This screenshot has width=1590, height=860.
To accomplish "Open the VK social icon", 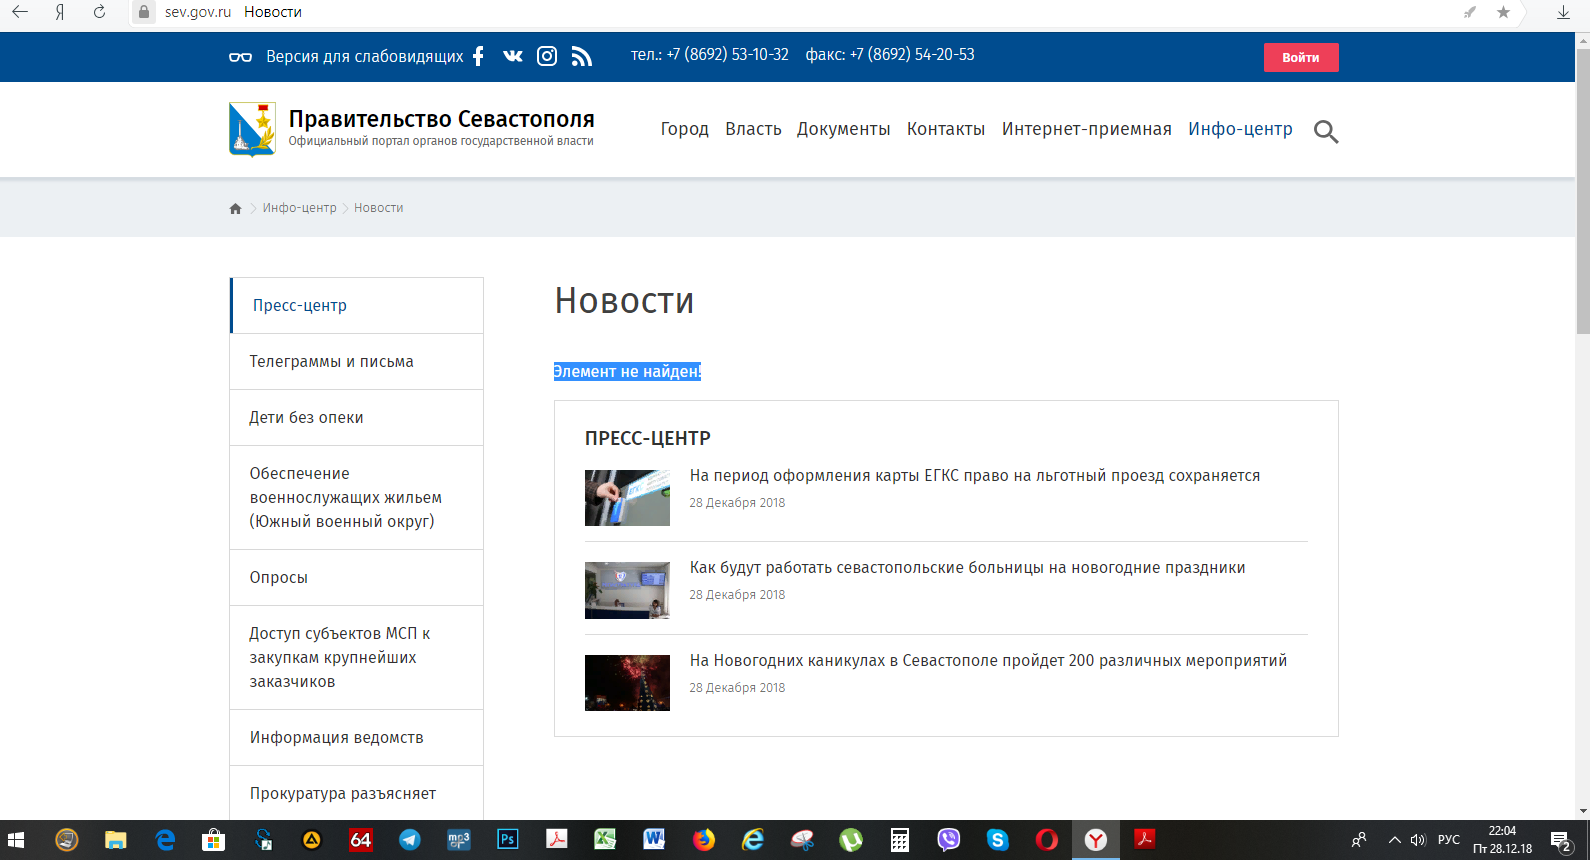I will click(512, 56).
